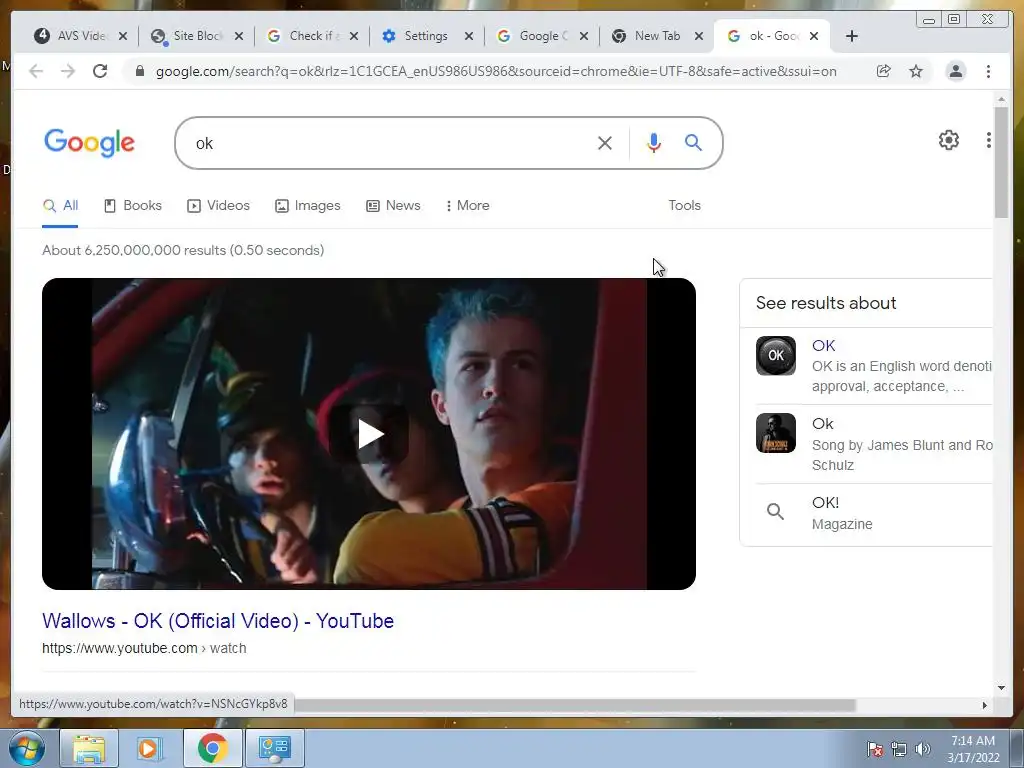Screen dimensions: 1024x768
Task: Bookmark this page with the star
Action: [916, 71]
